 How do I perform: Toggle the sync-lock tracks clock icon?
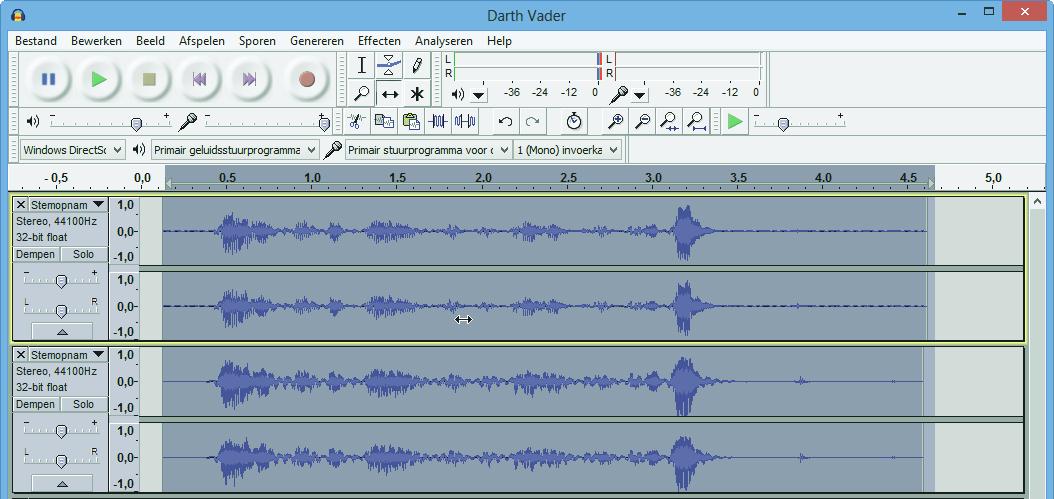573,122
